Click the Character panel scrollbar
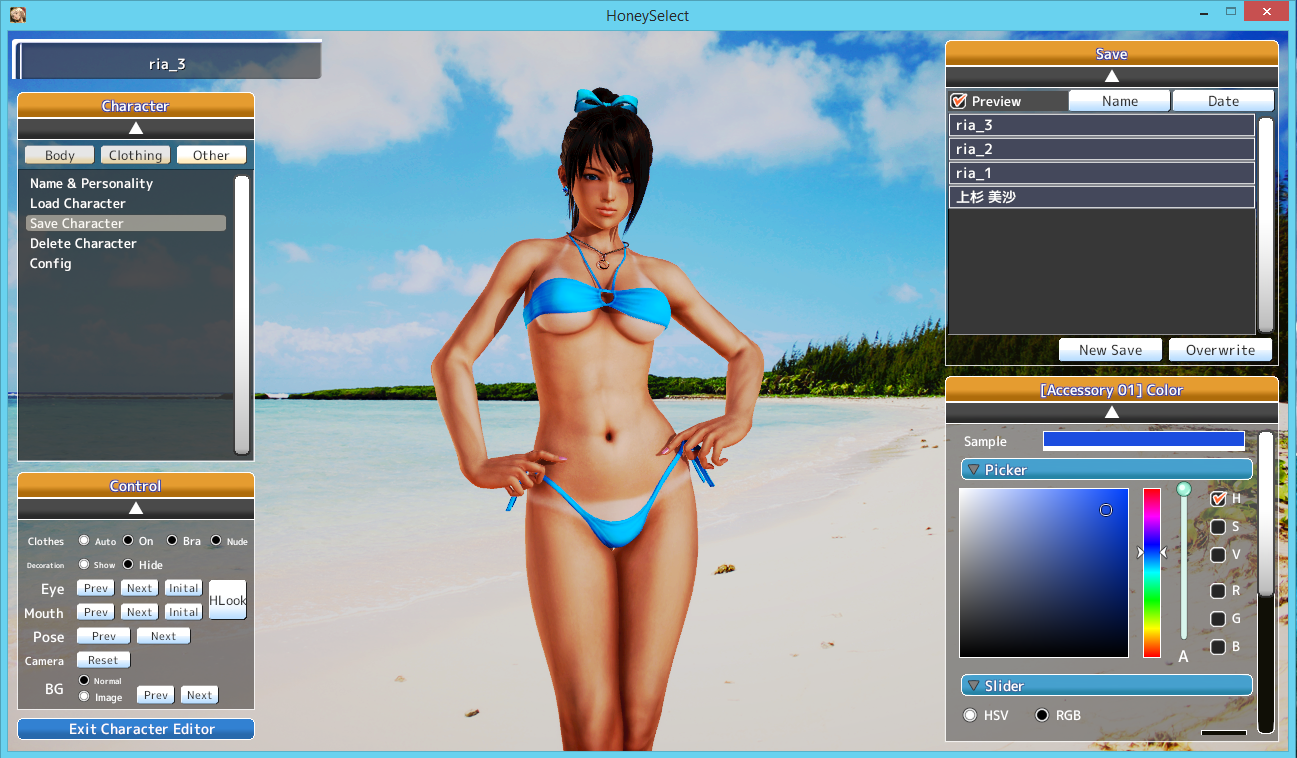The image size is (1297, 758). click(242, 315)
